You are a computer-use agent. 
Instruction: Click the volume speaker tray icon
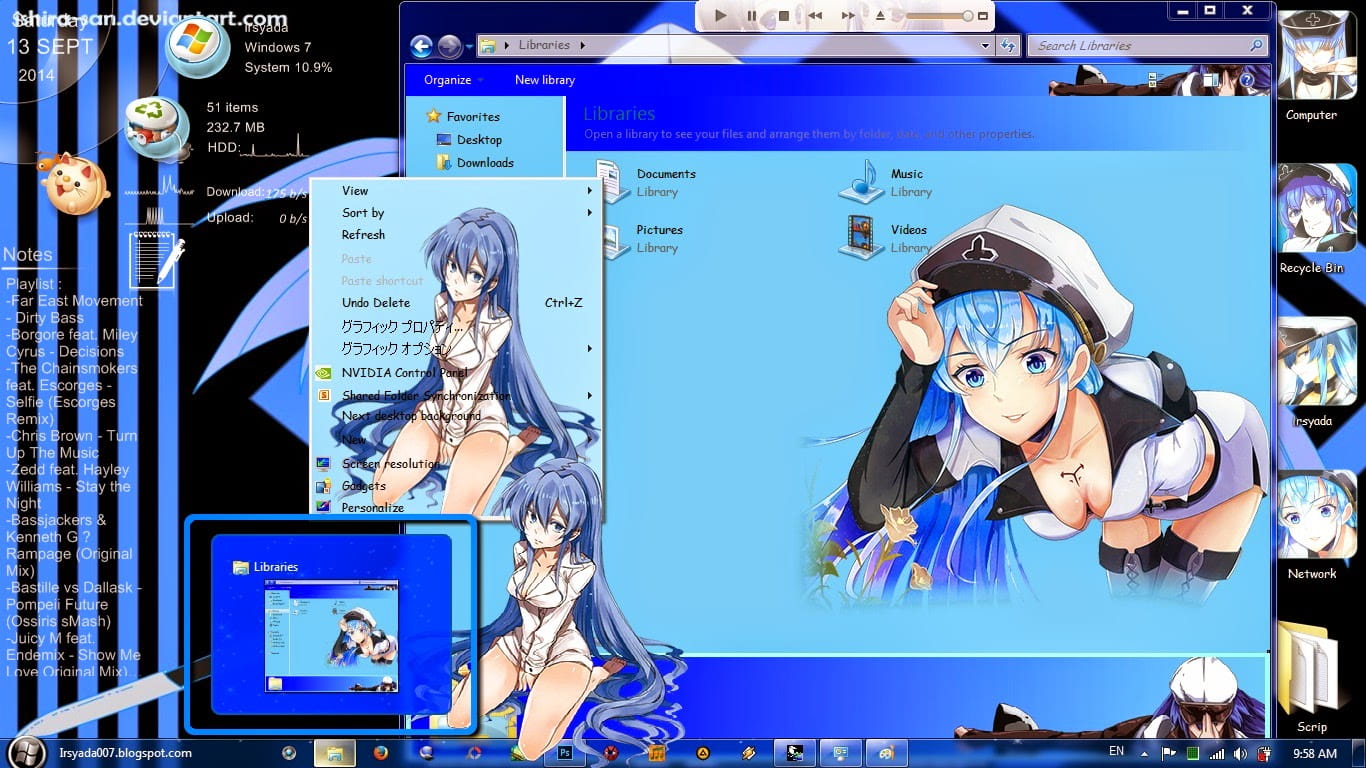coord(1240,753)
